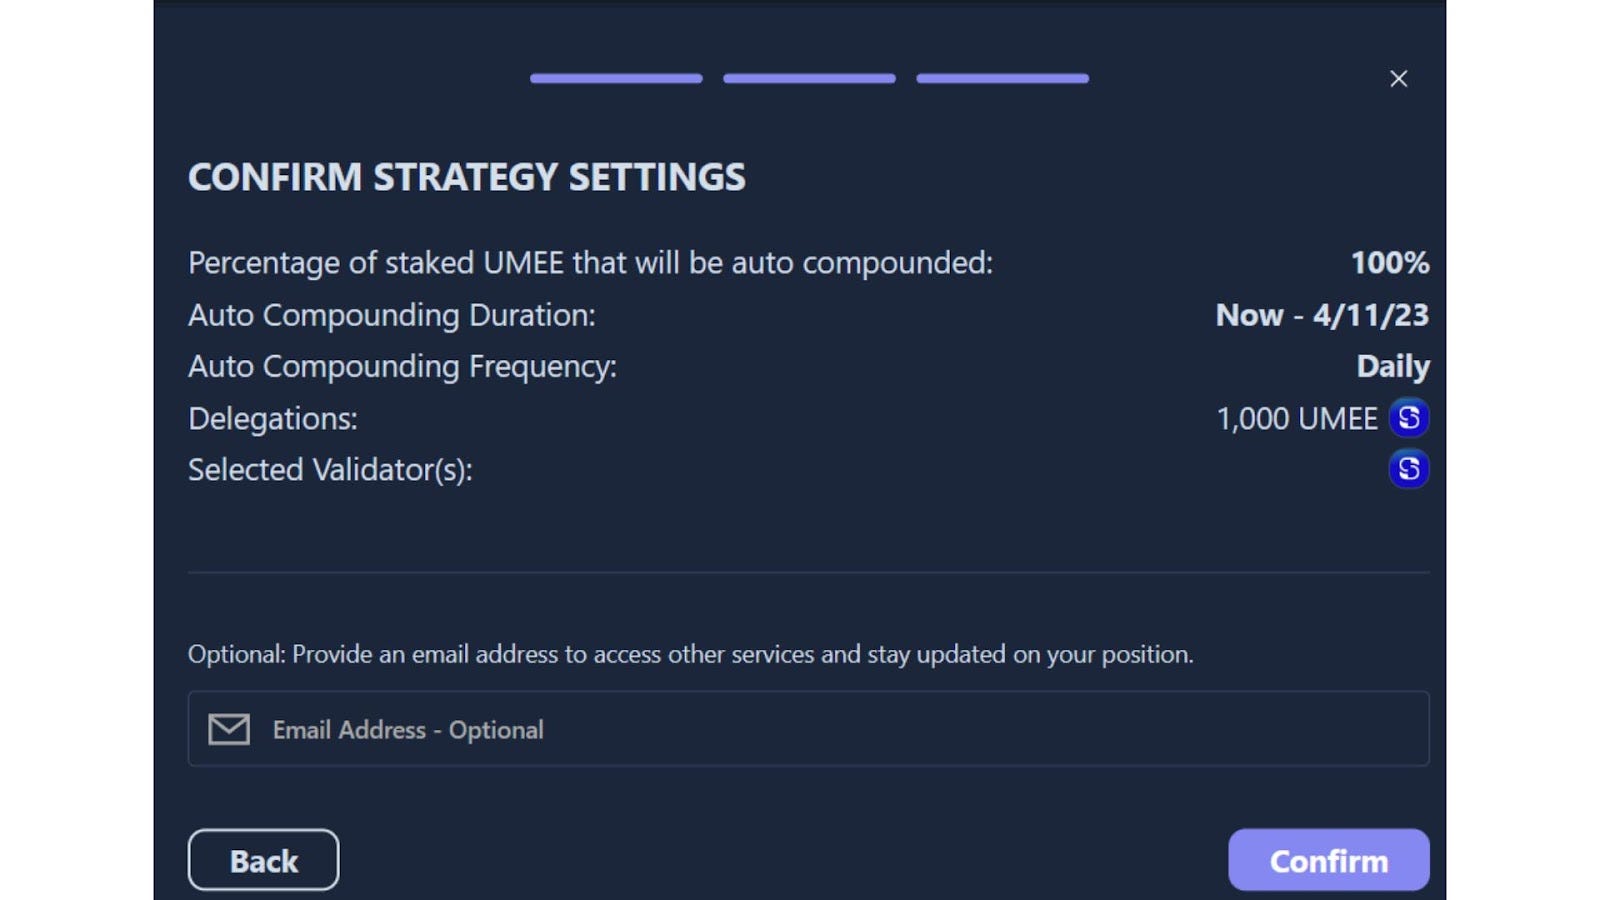
Task: Select the second progress step bar
Action: click(x=809, y=78)
